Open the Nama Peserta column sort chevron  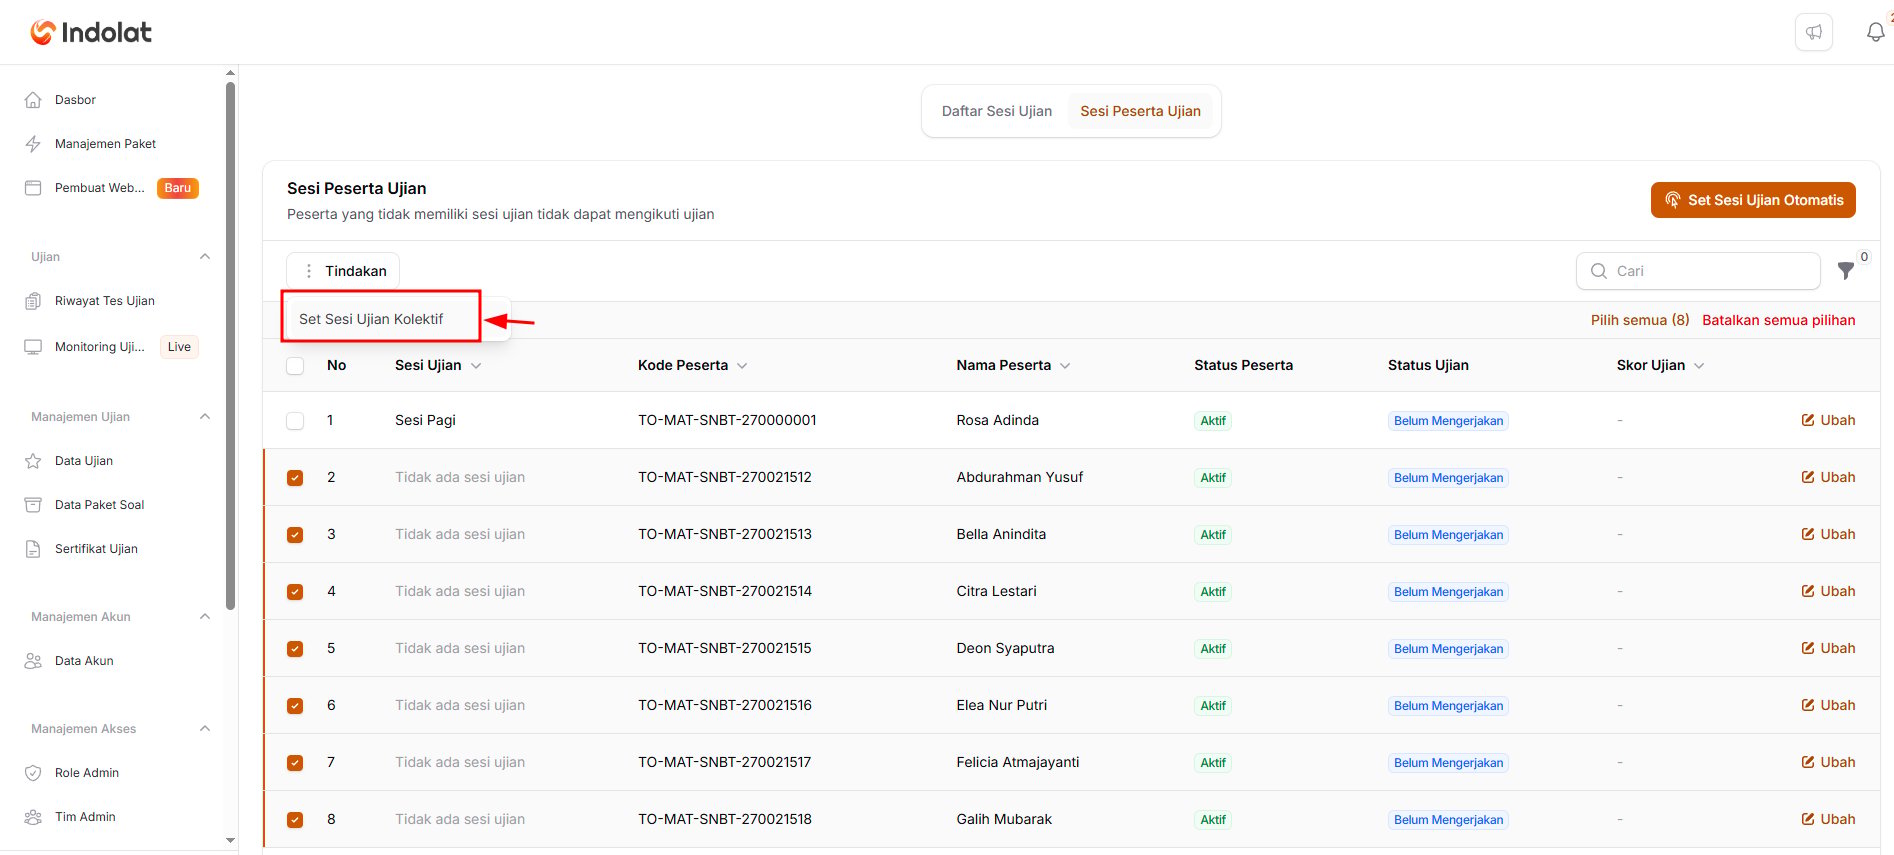pos(1065,366)
